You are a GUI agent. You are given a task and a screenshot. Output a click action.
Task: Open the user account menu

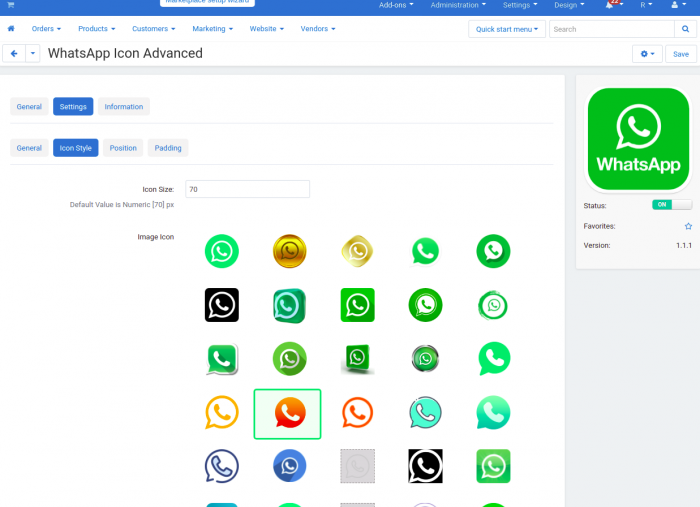coord(679,5)
